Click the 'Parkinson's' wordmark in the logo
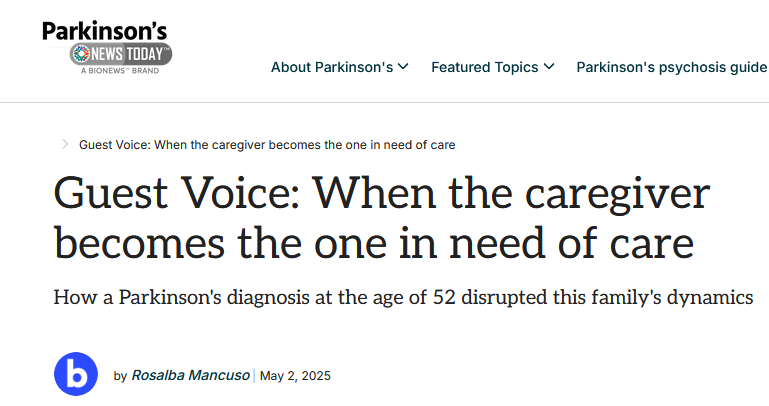The image size is (769, 406). click(104, 31)
